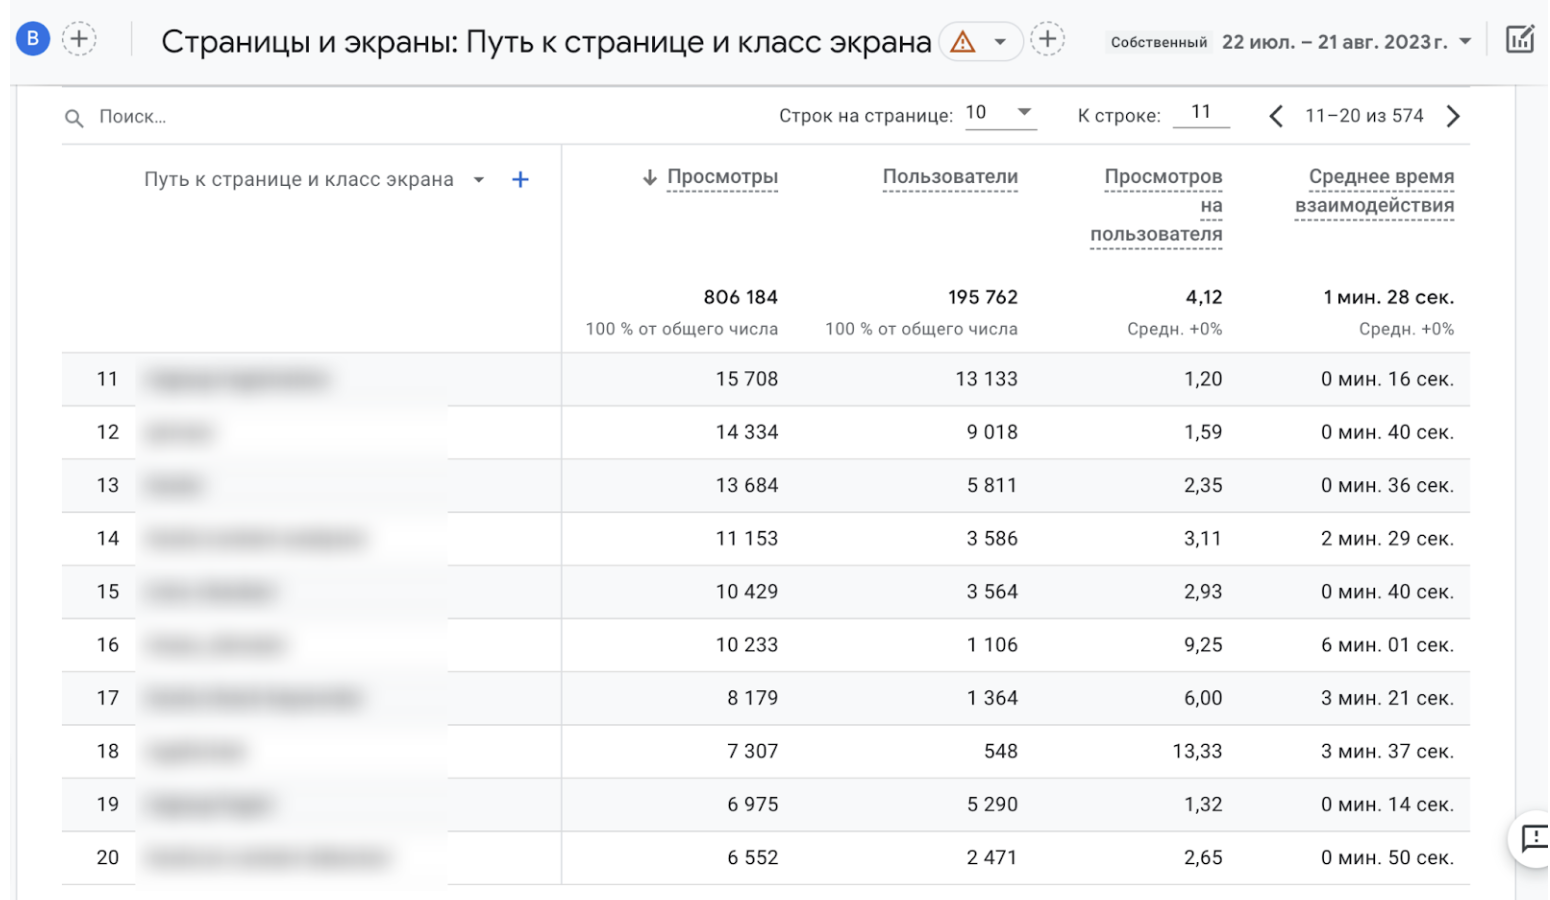
Task: Add a comparison using the plus icon near avatar
Action: [79, 38]
